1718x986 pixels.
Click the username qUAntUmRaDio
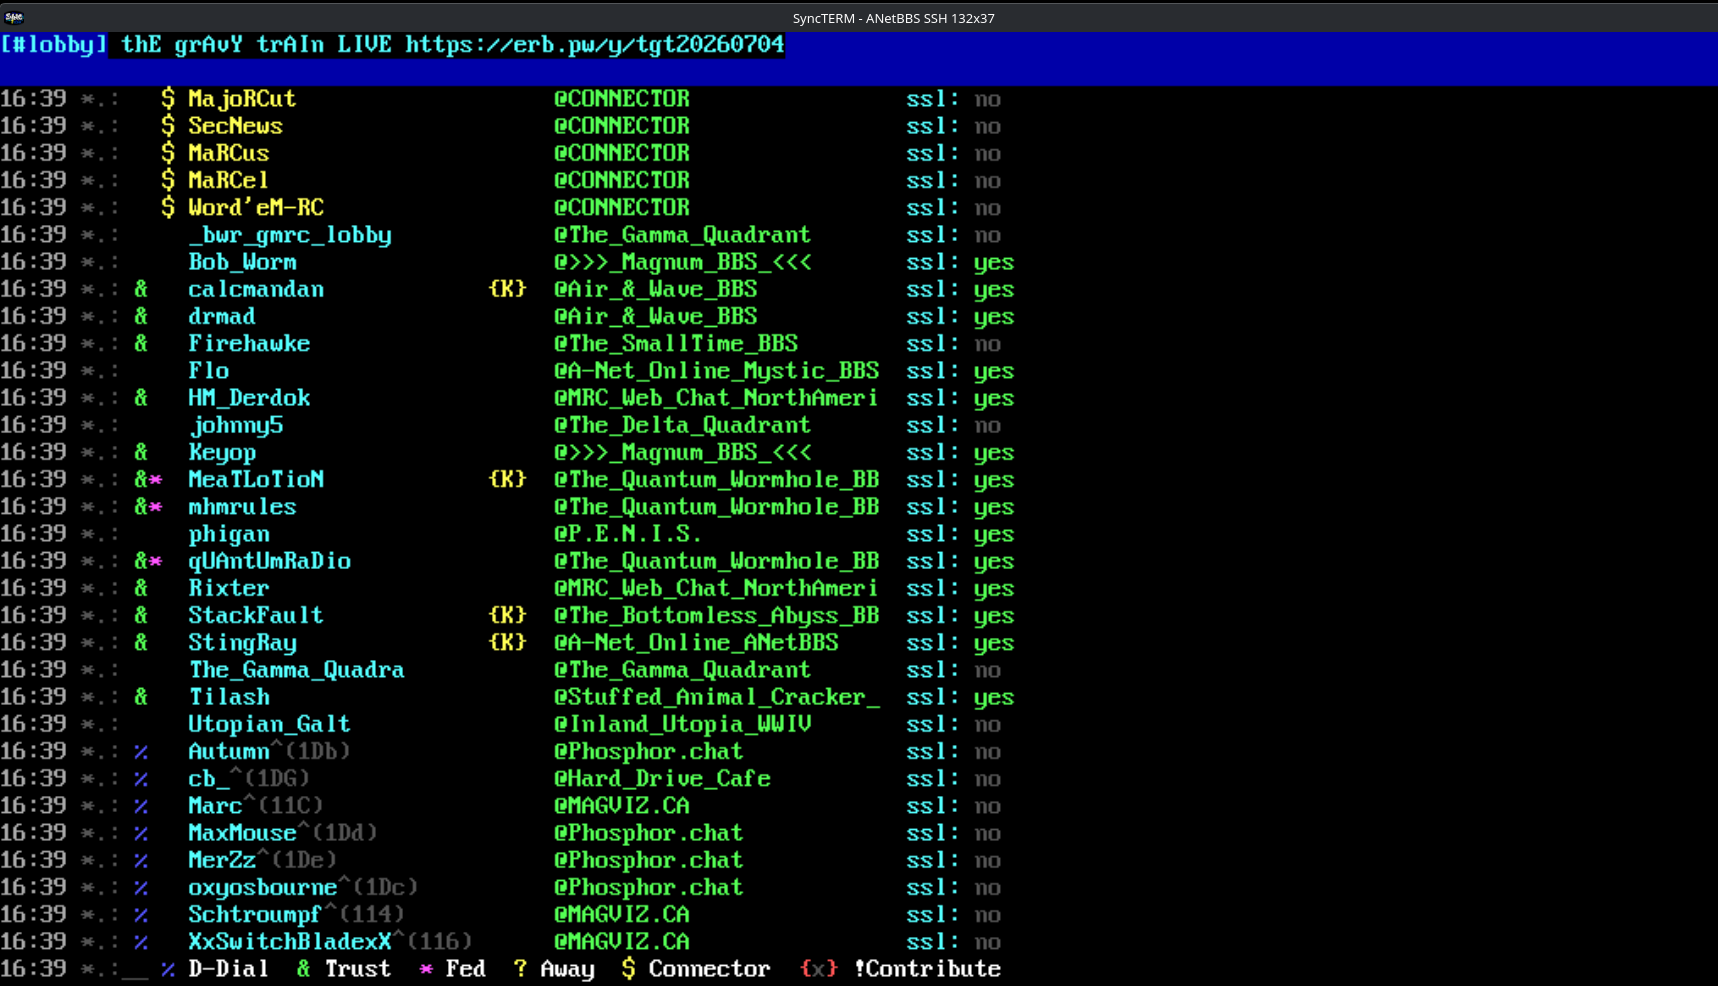[270, 561]
